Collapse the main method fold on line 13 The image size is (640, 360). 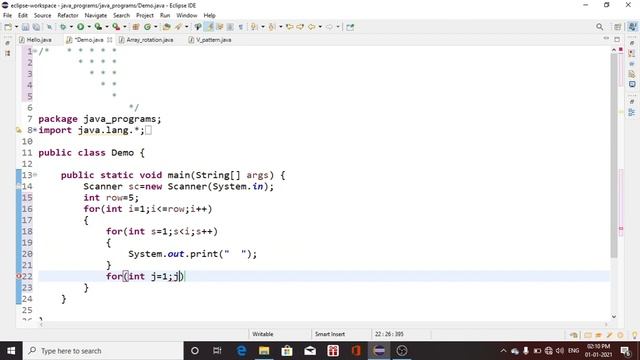35,175
